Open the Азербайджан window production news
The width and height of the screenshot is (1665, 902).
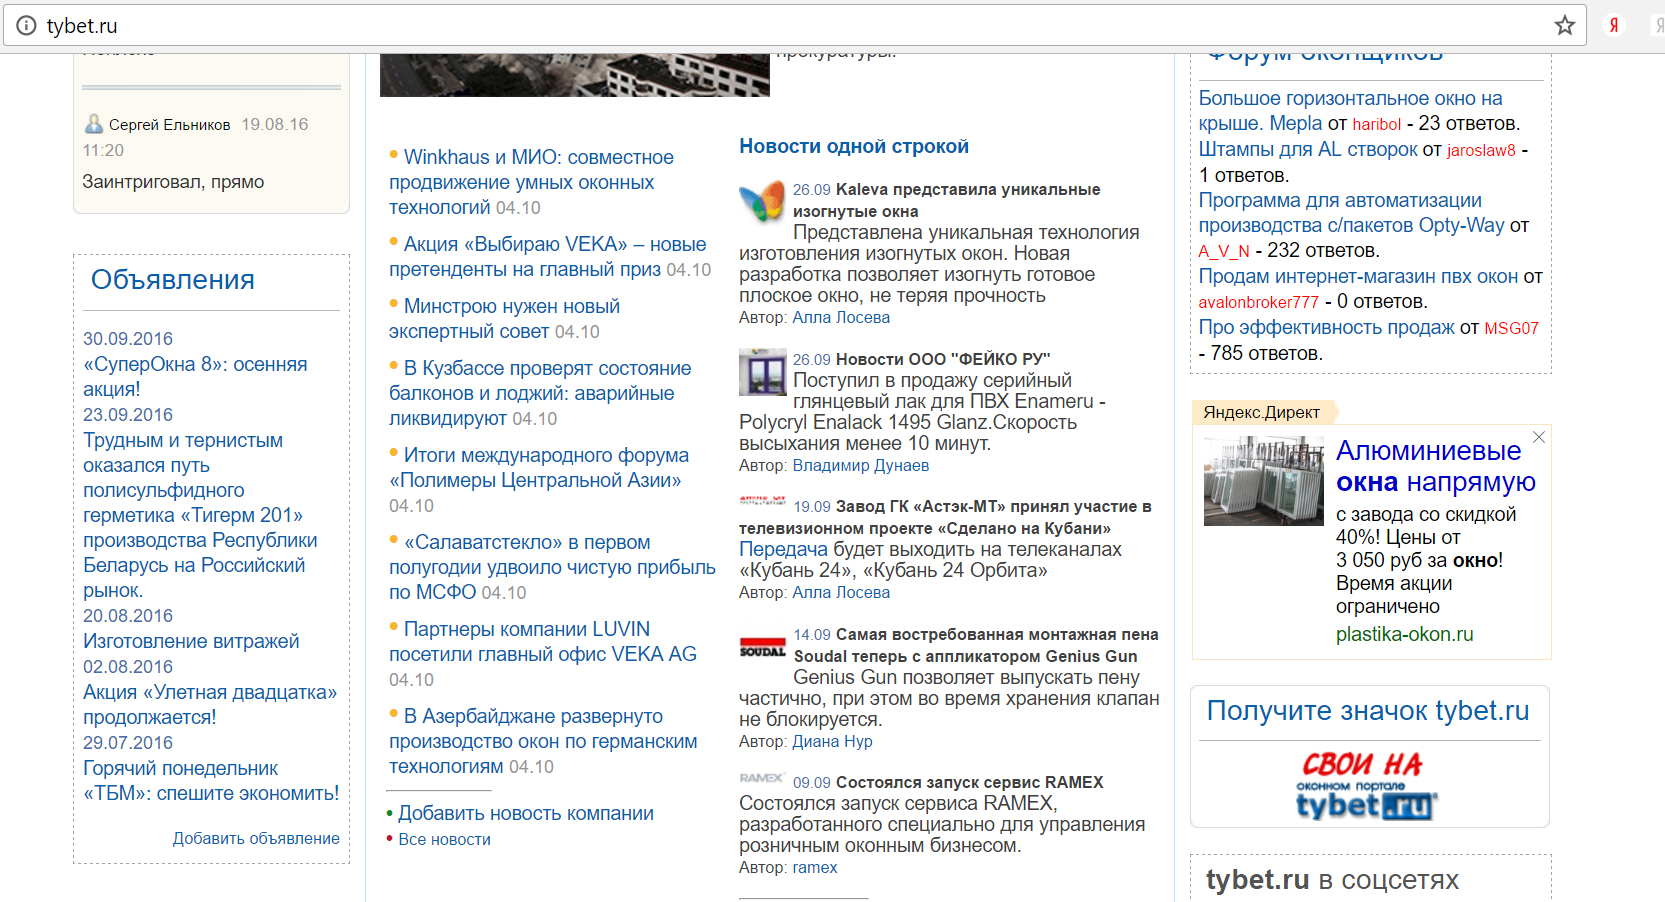click(x=543, y=741)
